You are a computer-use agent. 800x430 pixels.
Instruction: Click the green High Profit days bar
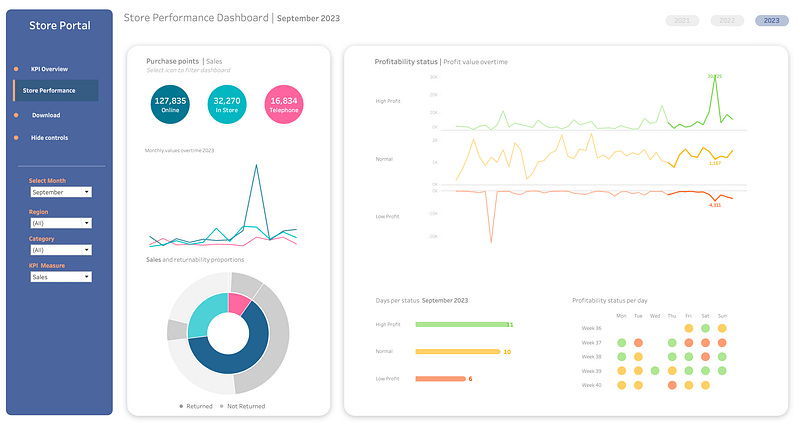pyautogui.click(x=461, y=324)
